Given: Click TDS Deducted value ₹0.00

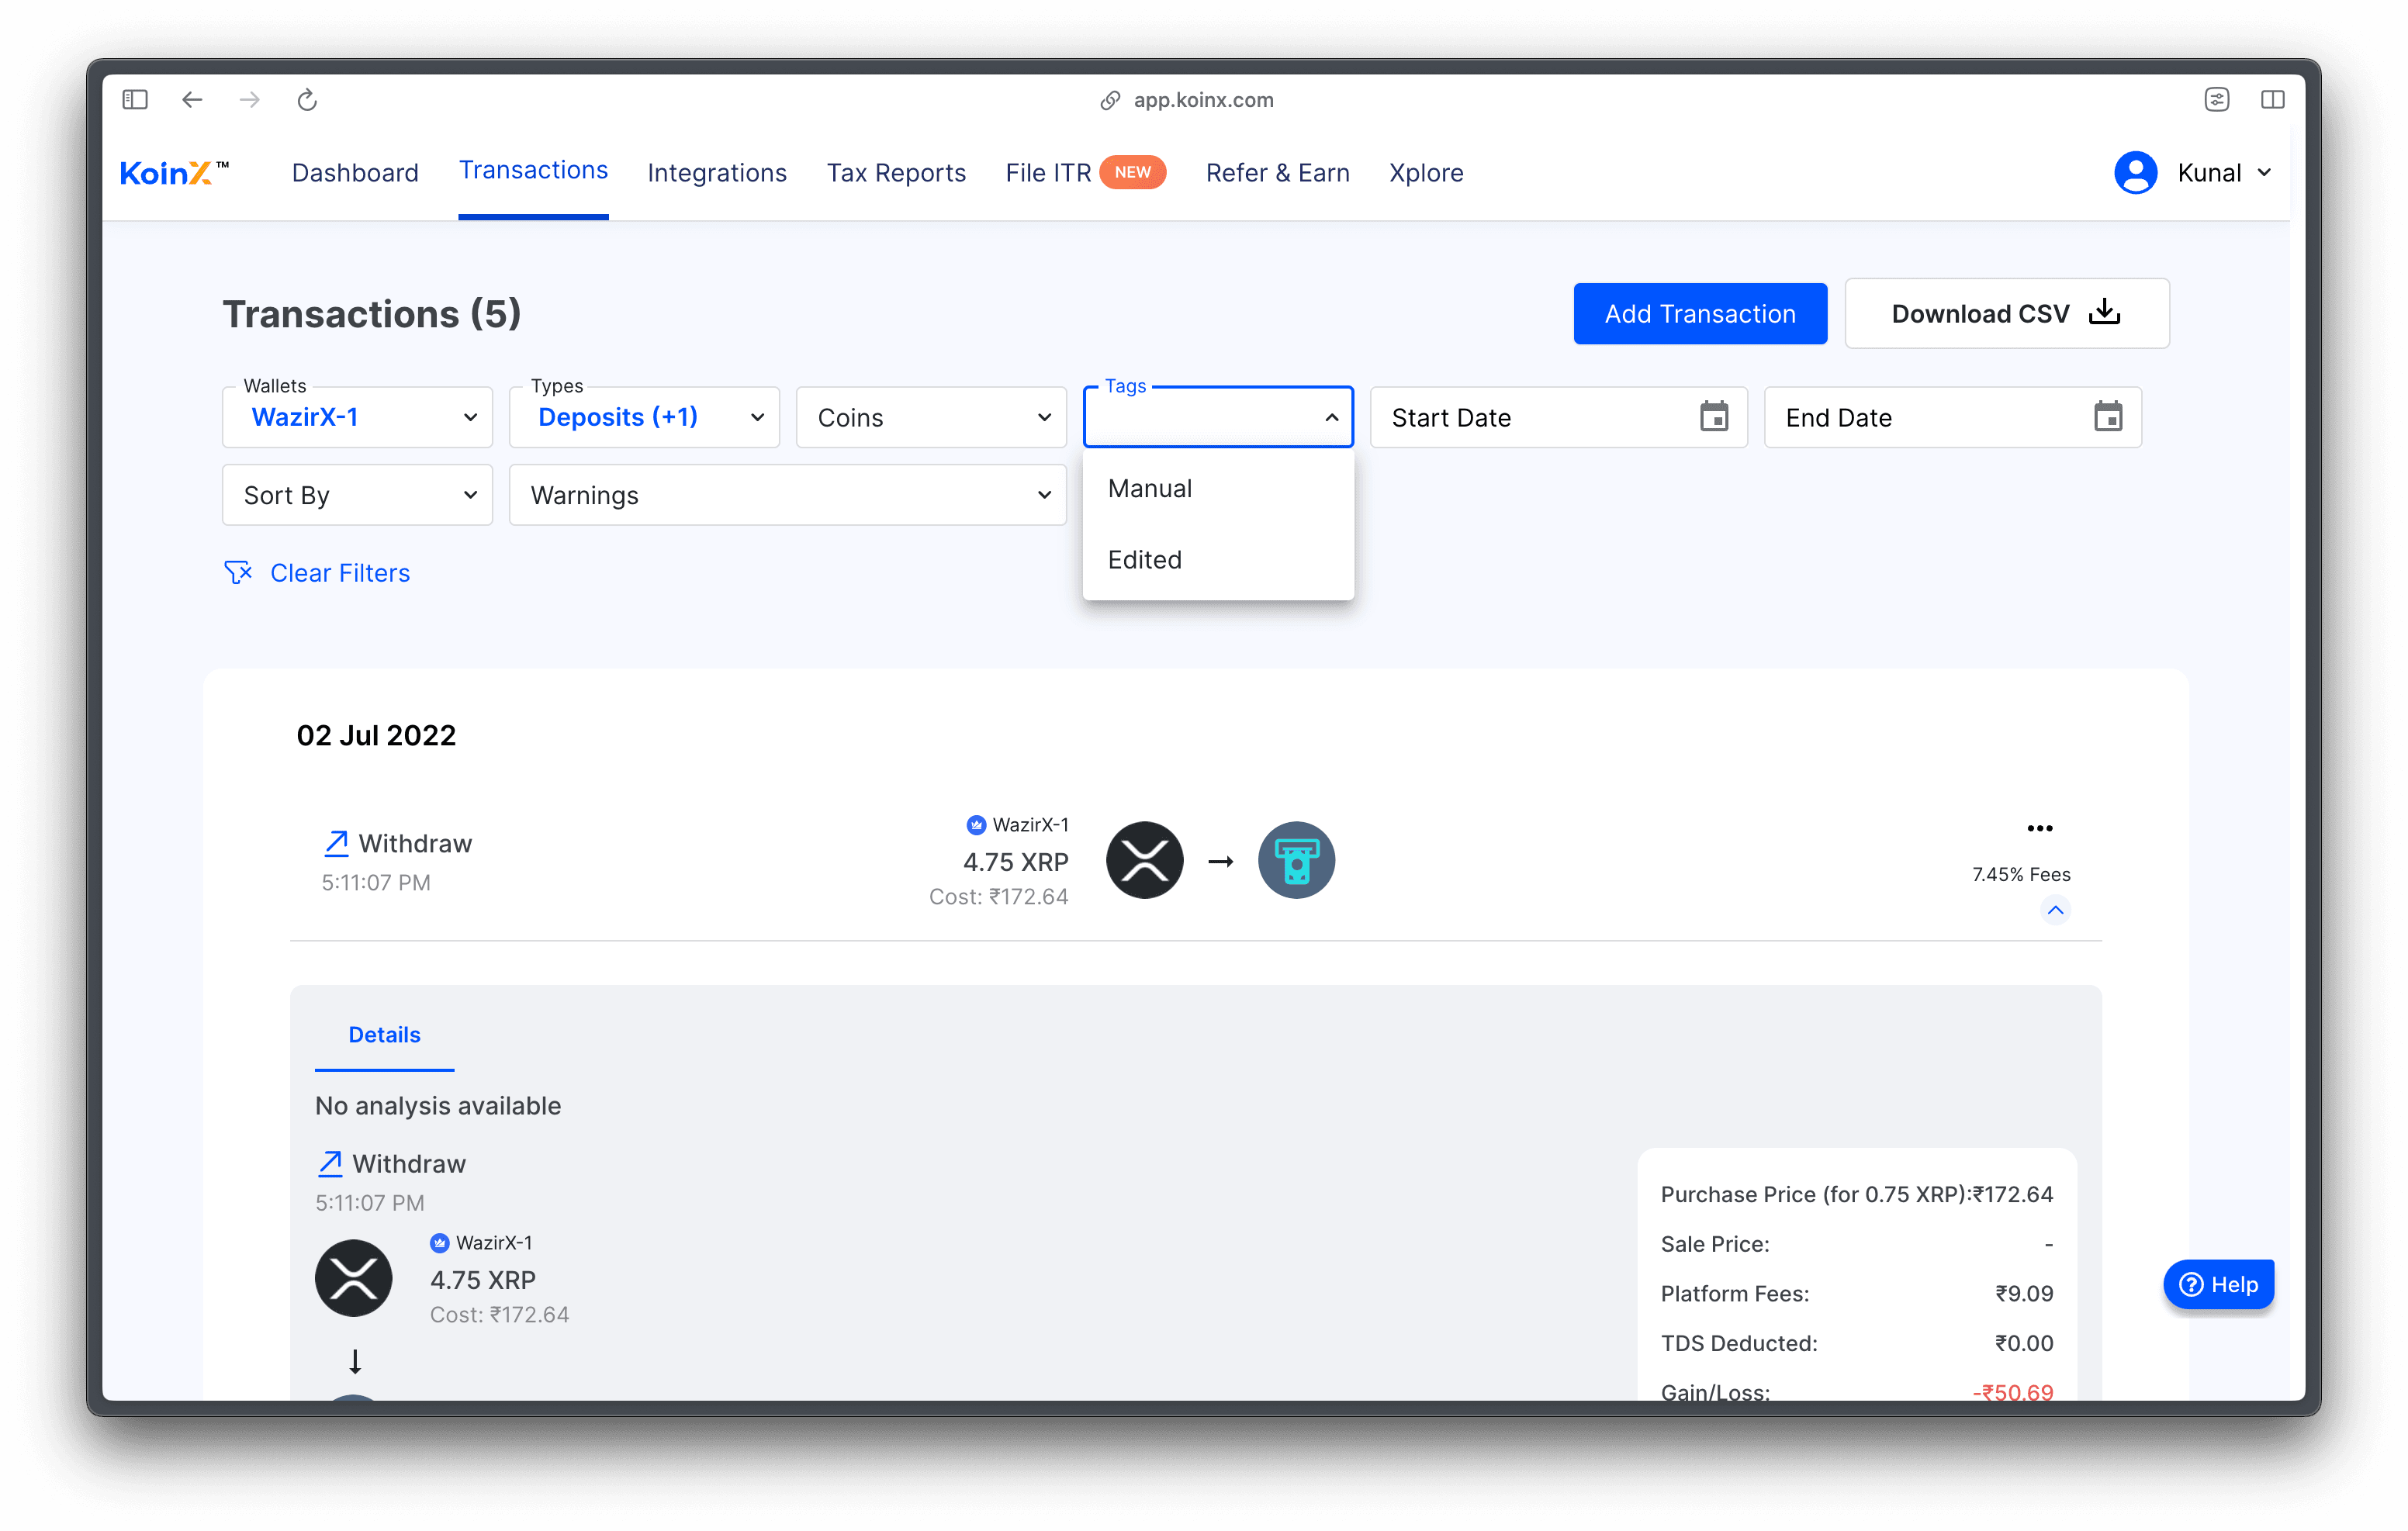Looking at the screenshot, I should [x=2024, y=1343].
